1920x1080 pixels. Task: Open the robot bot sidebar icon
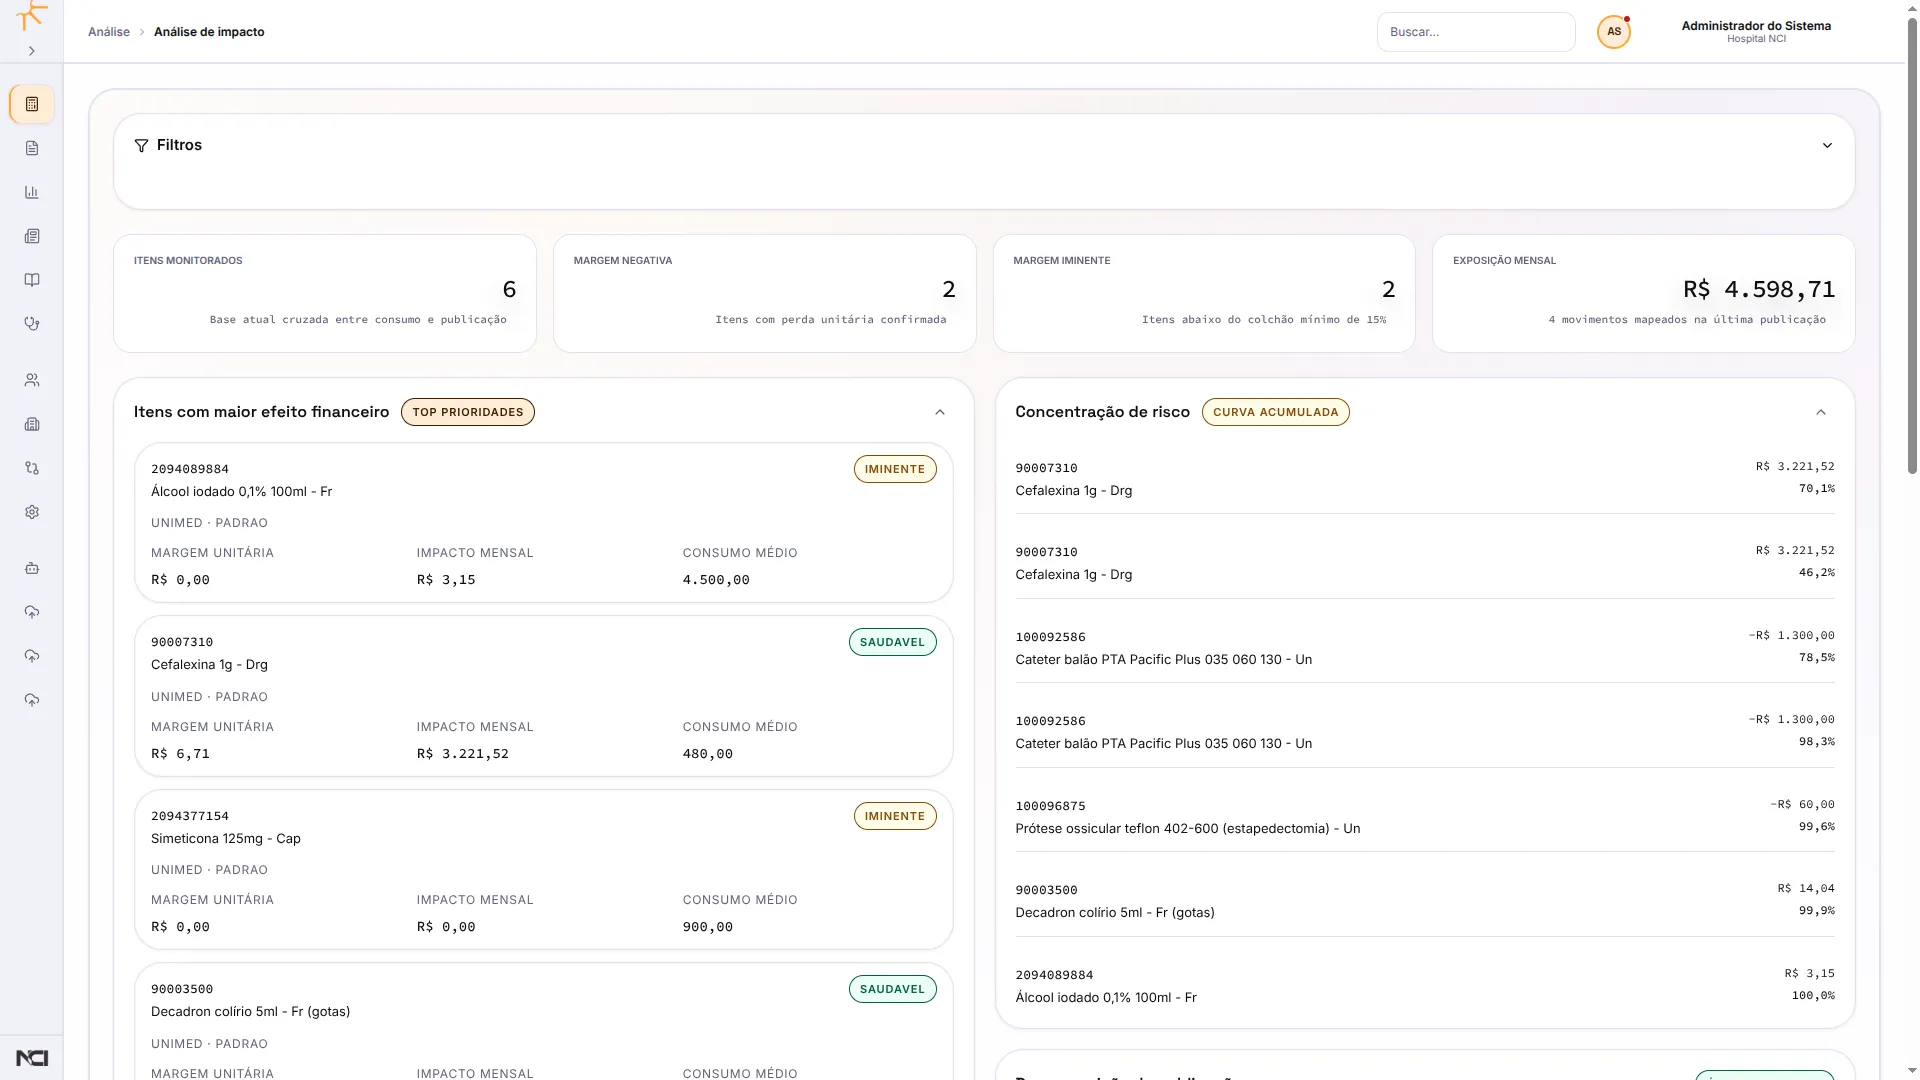pos(32,568)
